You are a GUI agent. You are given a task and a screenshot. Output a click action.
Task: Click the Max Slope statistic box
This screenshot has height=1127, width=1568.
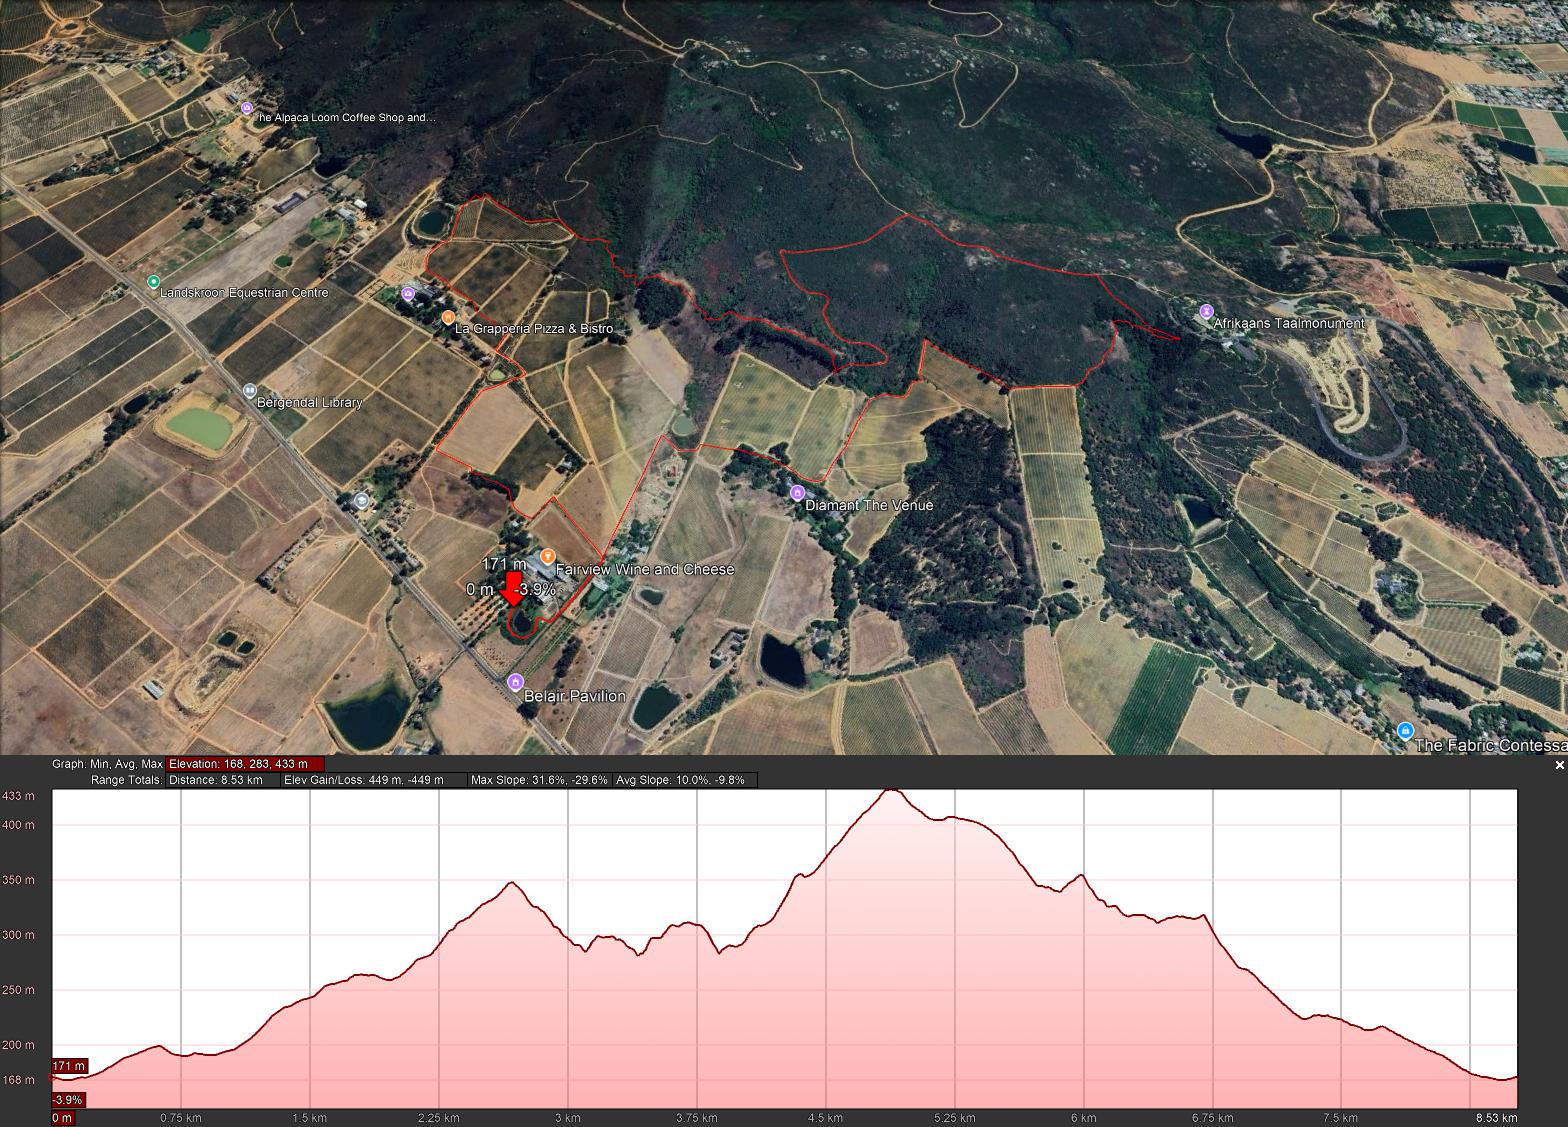point(539,780)
